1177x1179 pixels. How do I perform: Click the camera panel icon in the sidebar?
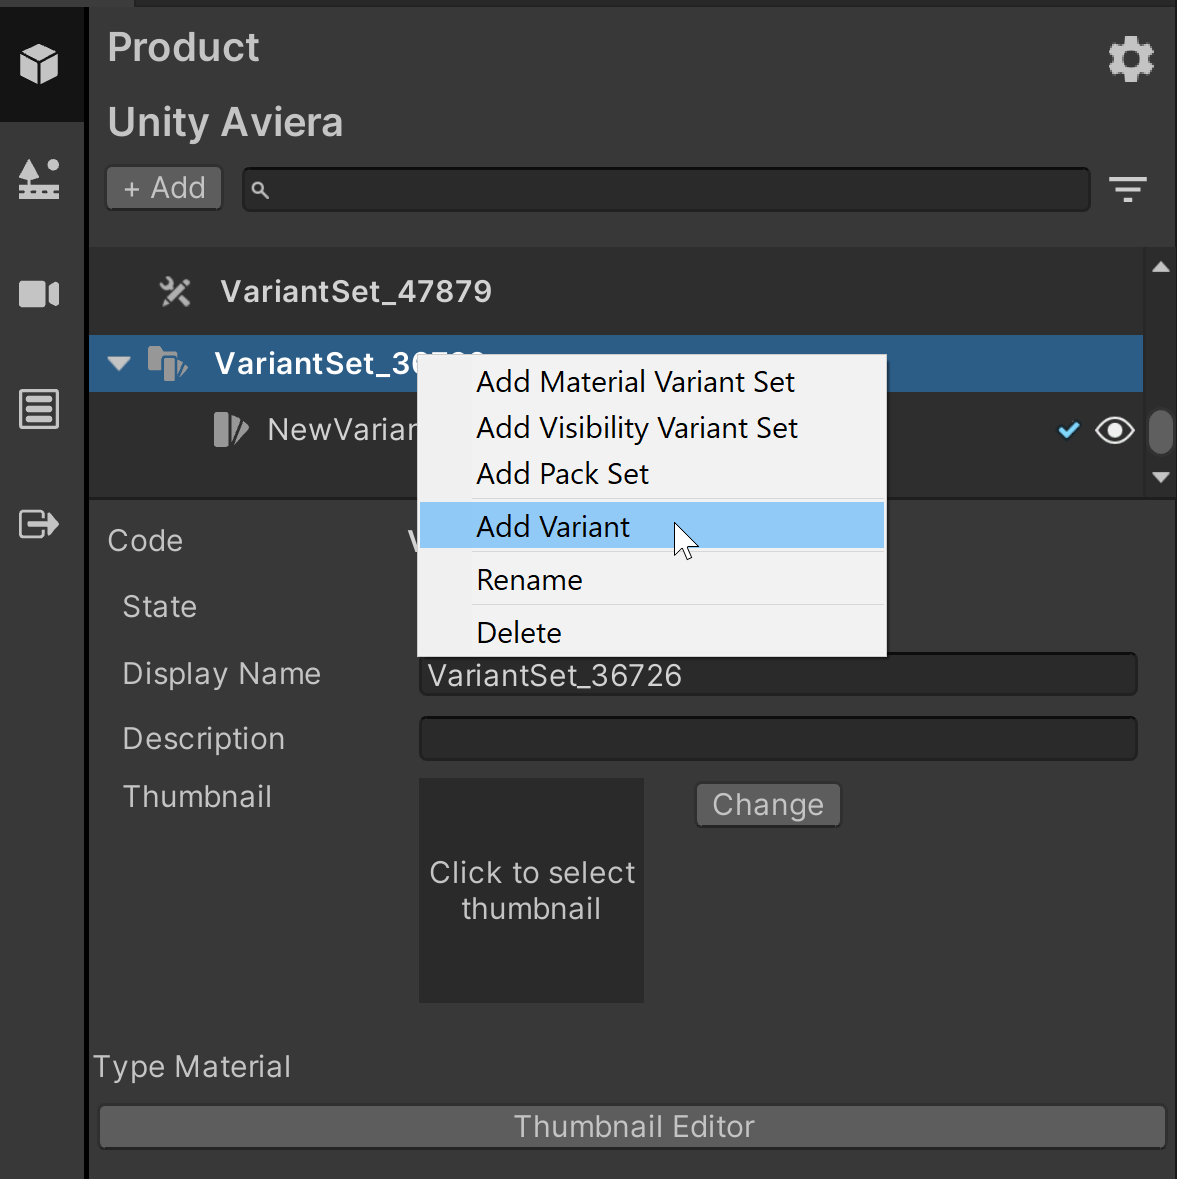(40, 293)
